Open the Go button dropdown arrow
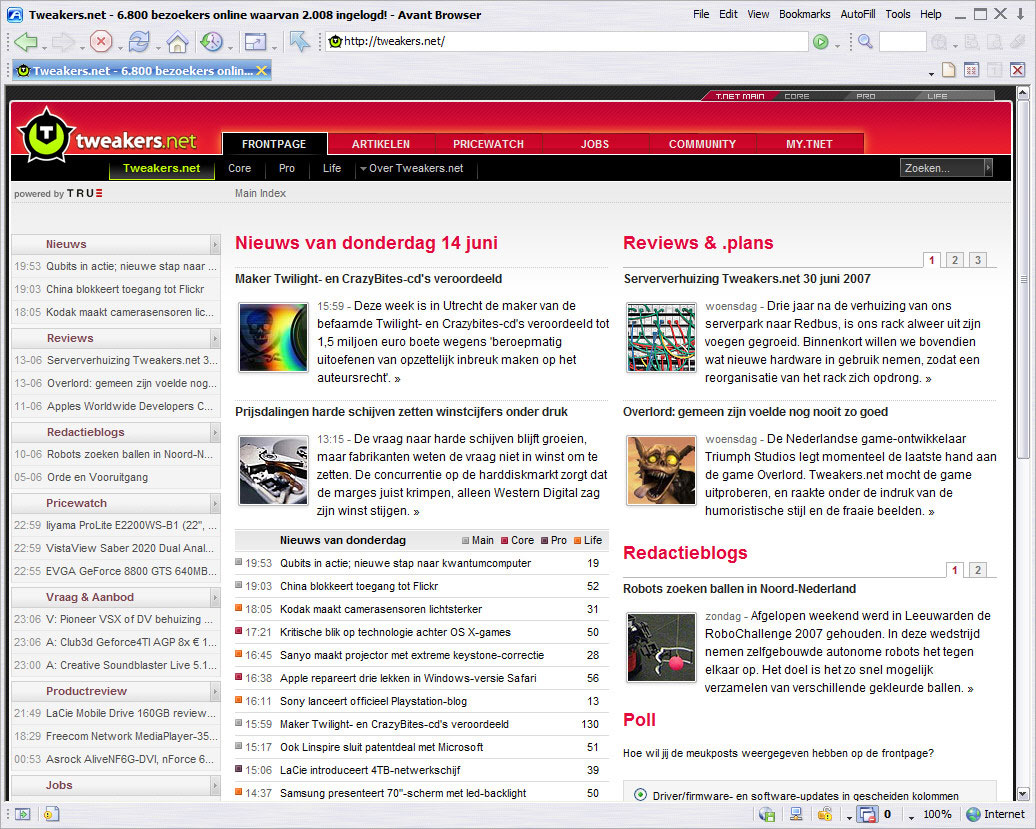Viewport: 1036px width, 829px height. (838, 46)
